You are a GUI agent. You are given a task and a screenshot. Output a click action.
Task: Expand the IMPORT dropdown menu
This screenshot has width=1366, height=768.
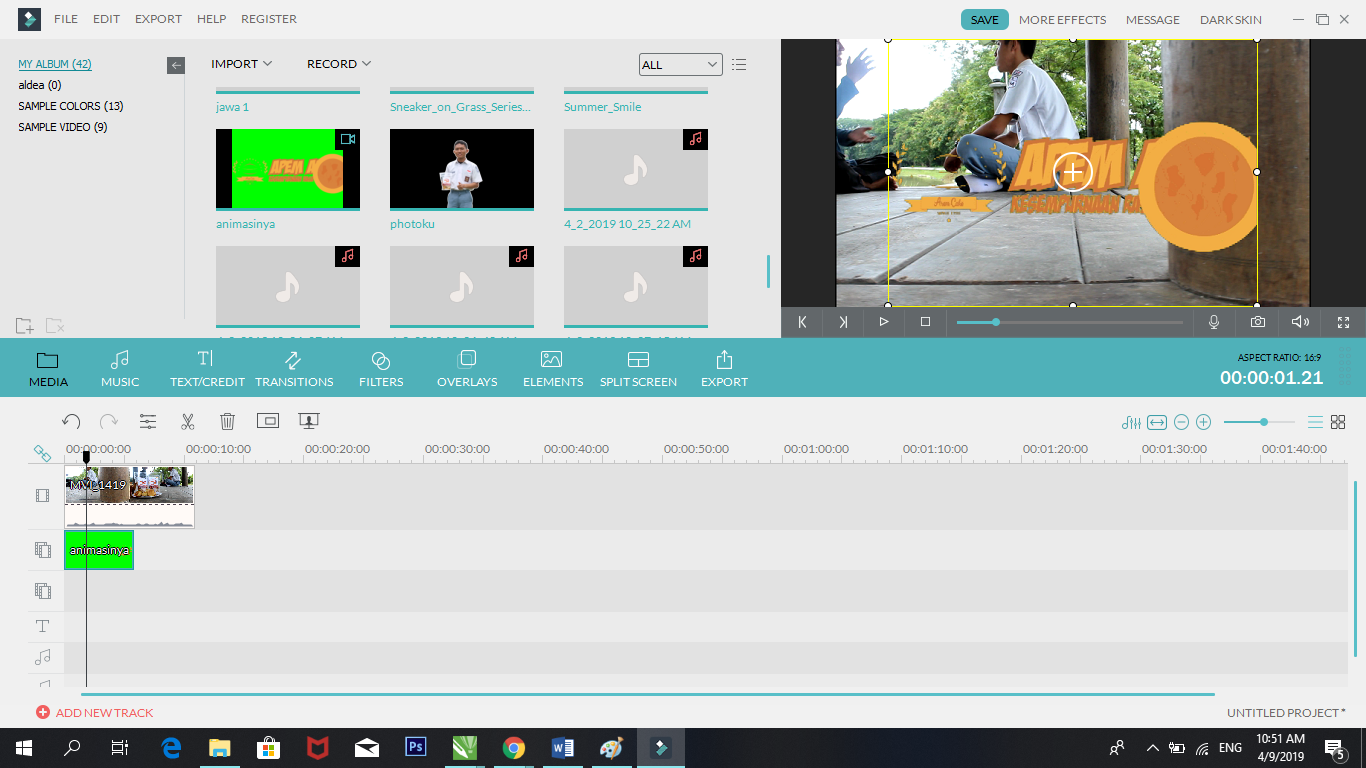coord(241,63)
